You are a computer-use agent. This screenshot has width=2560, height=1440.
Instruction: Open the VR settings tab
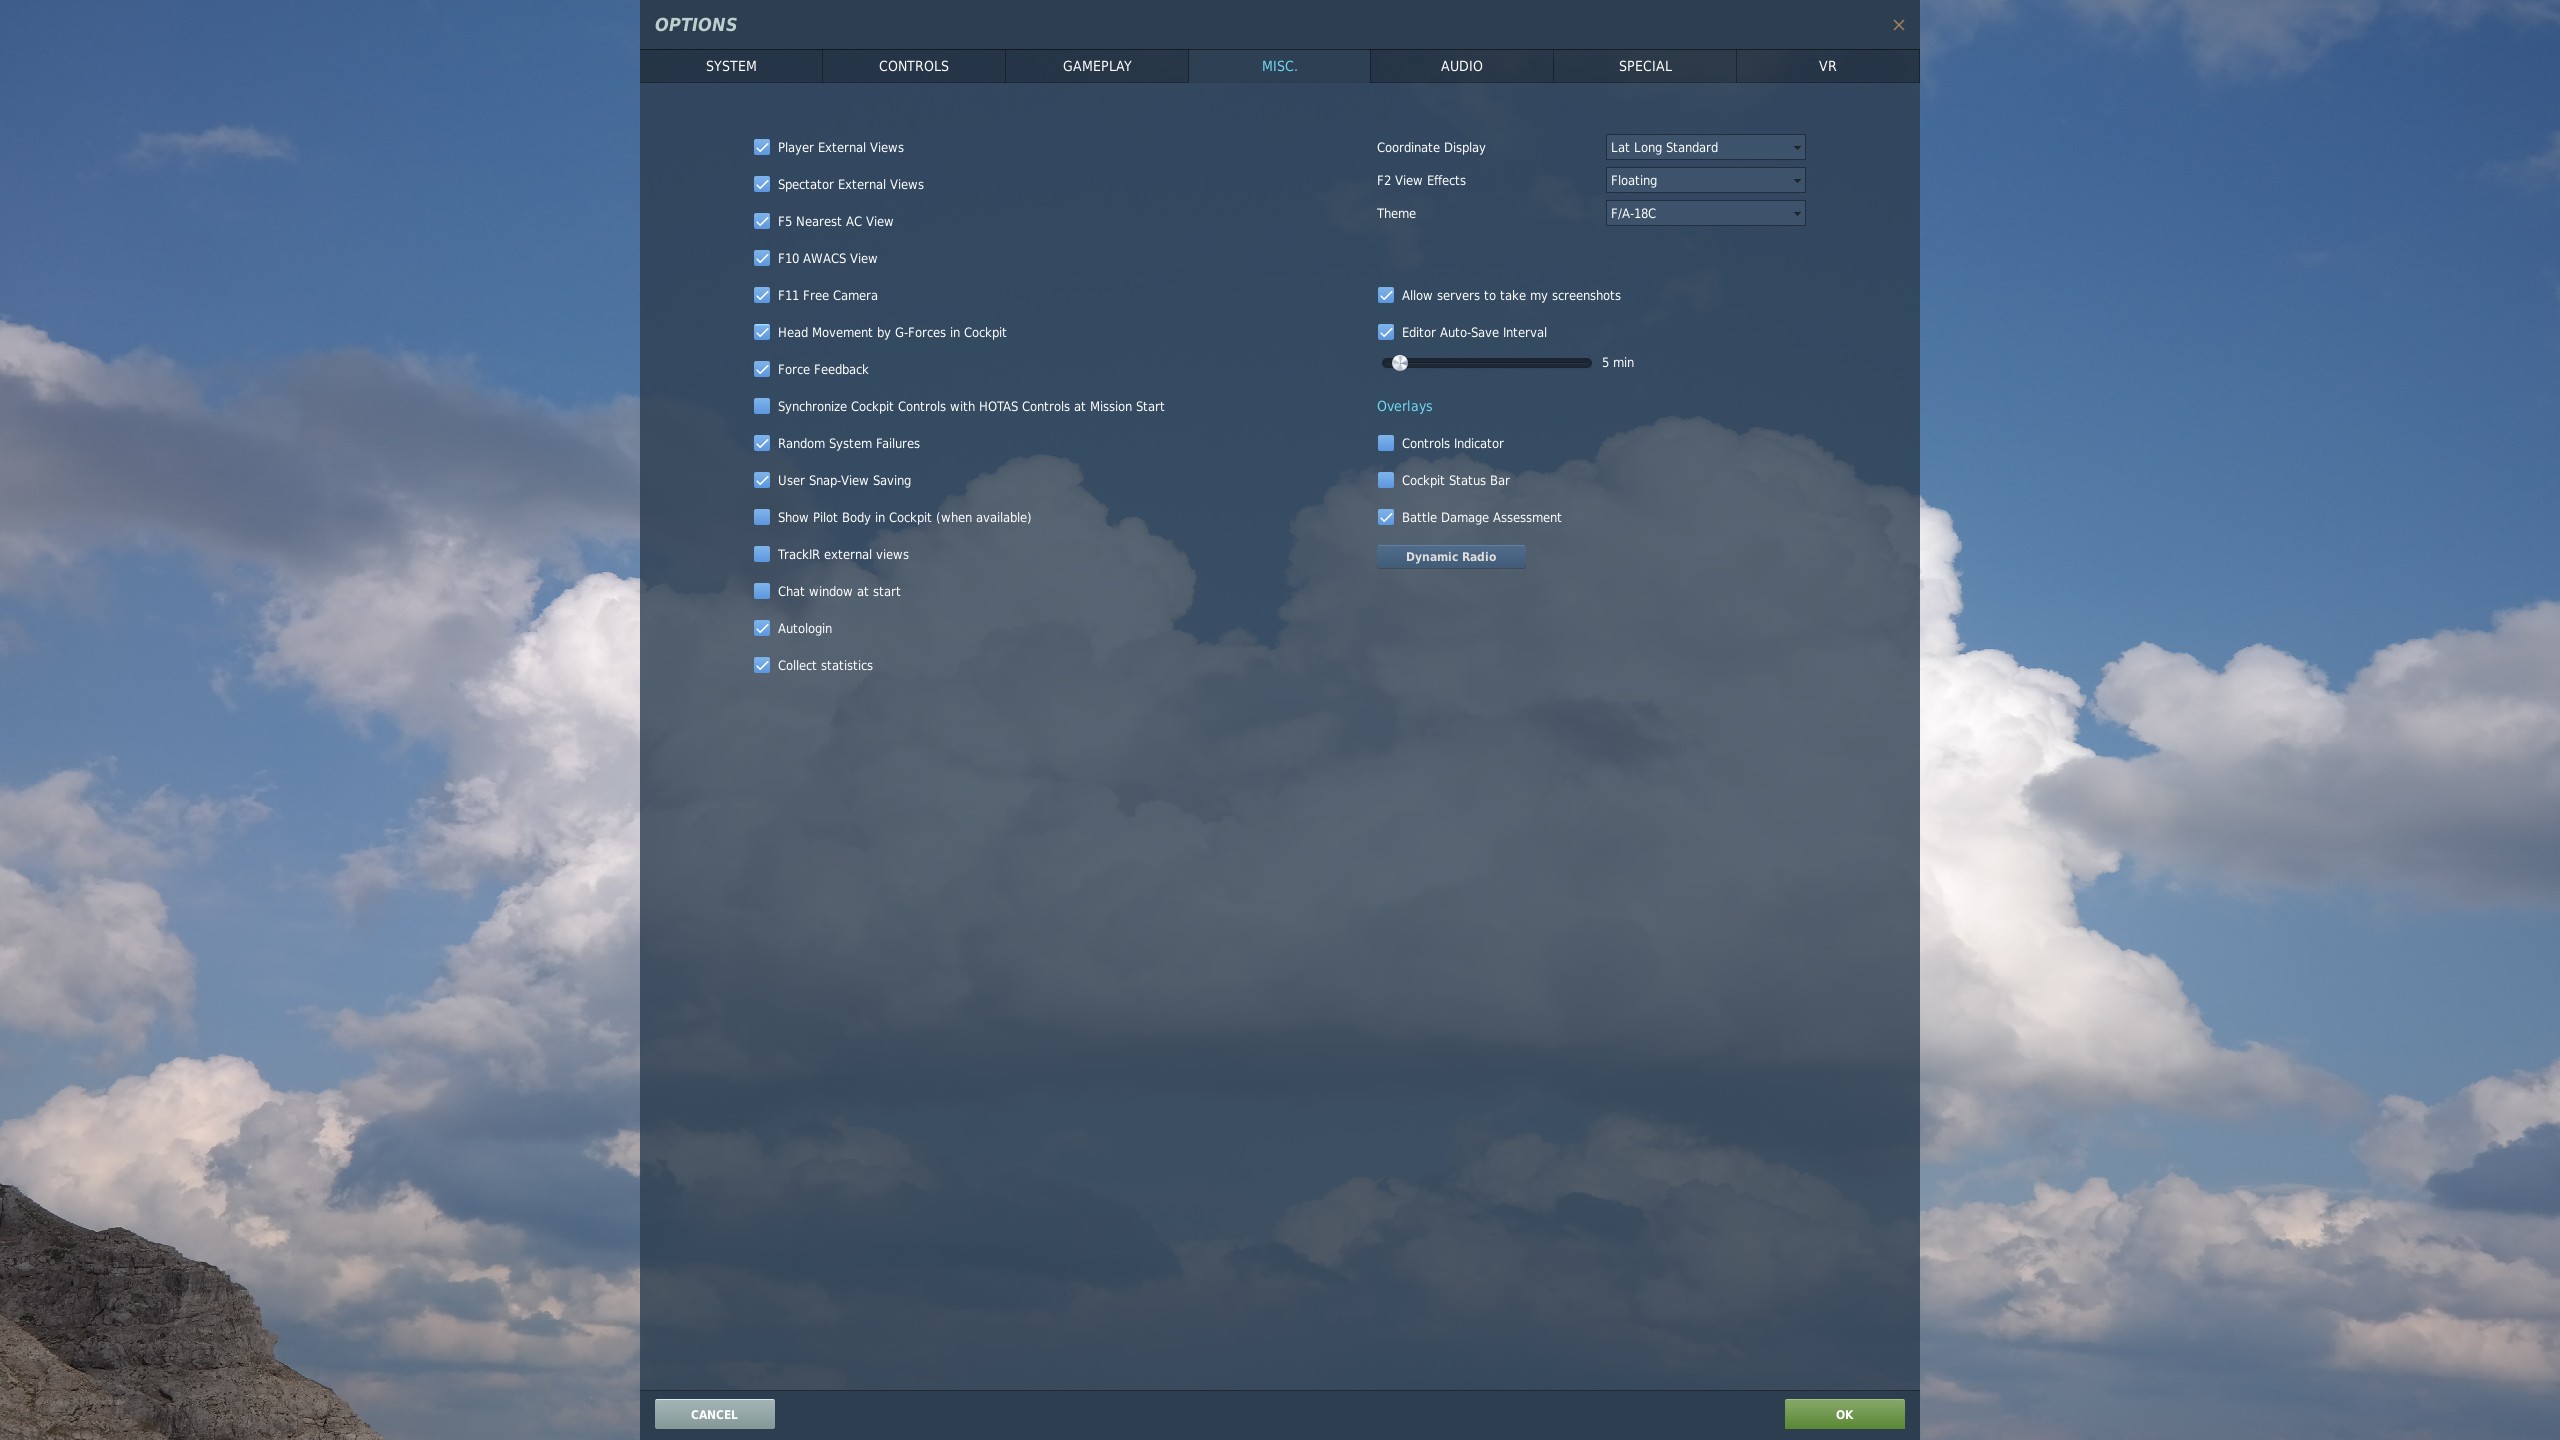pyautogui.click(x=1826, y=66)
